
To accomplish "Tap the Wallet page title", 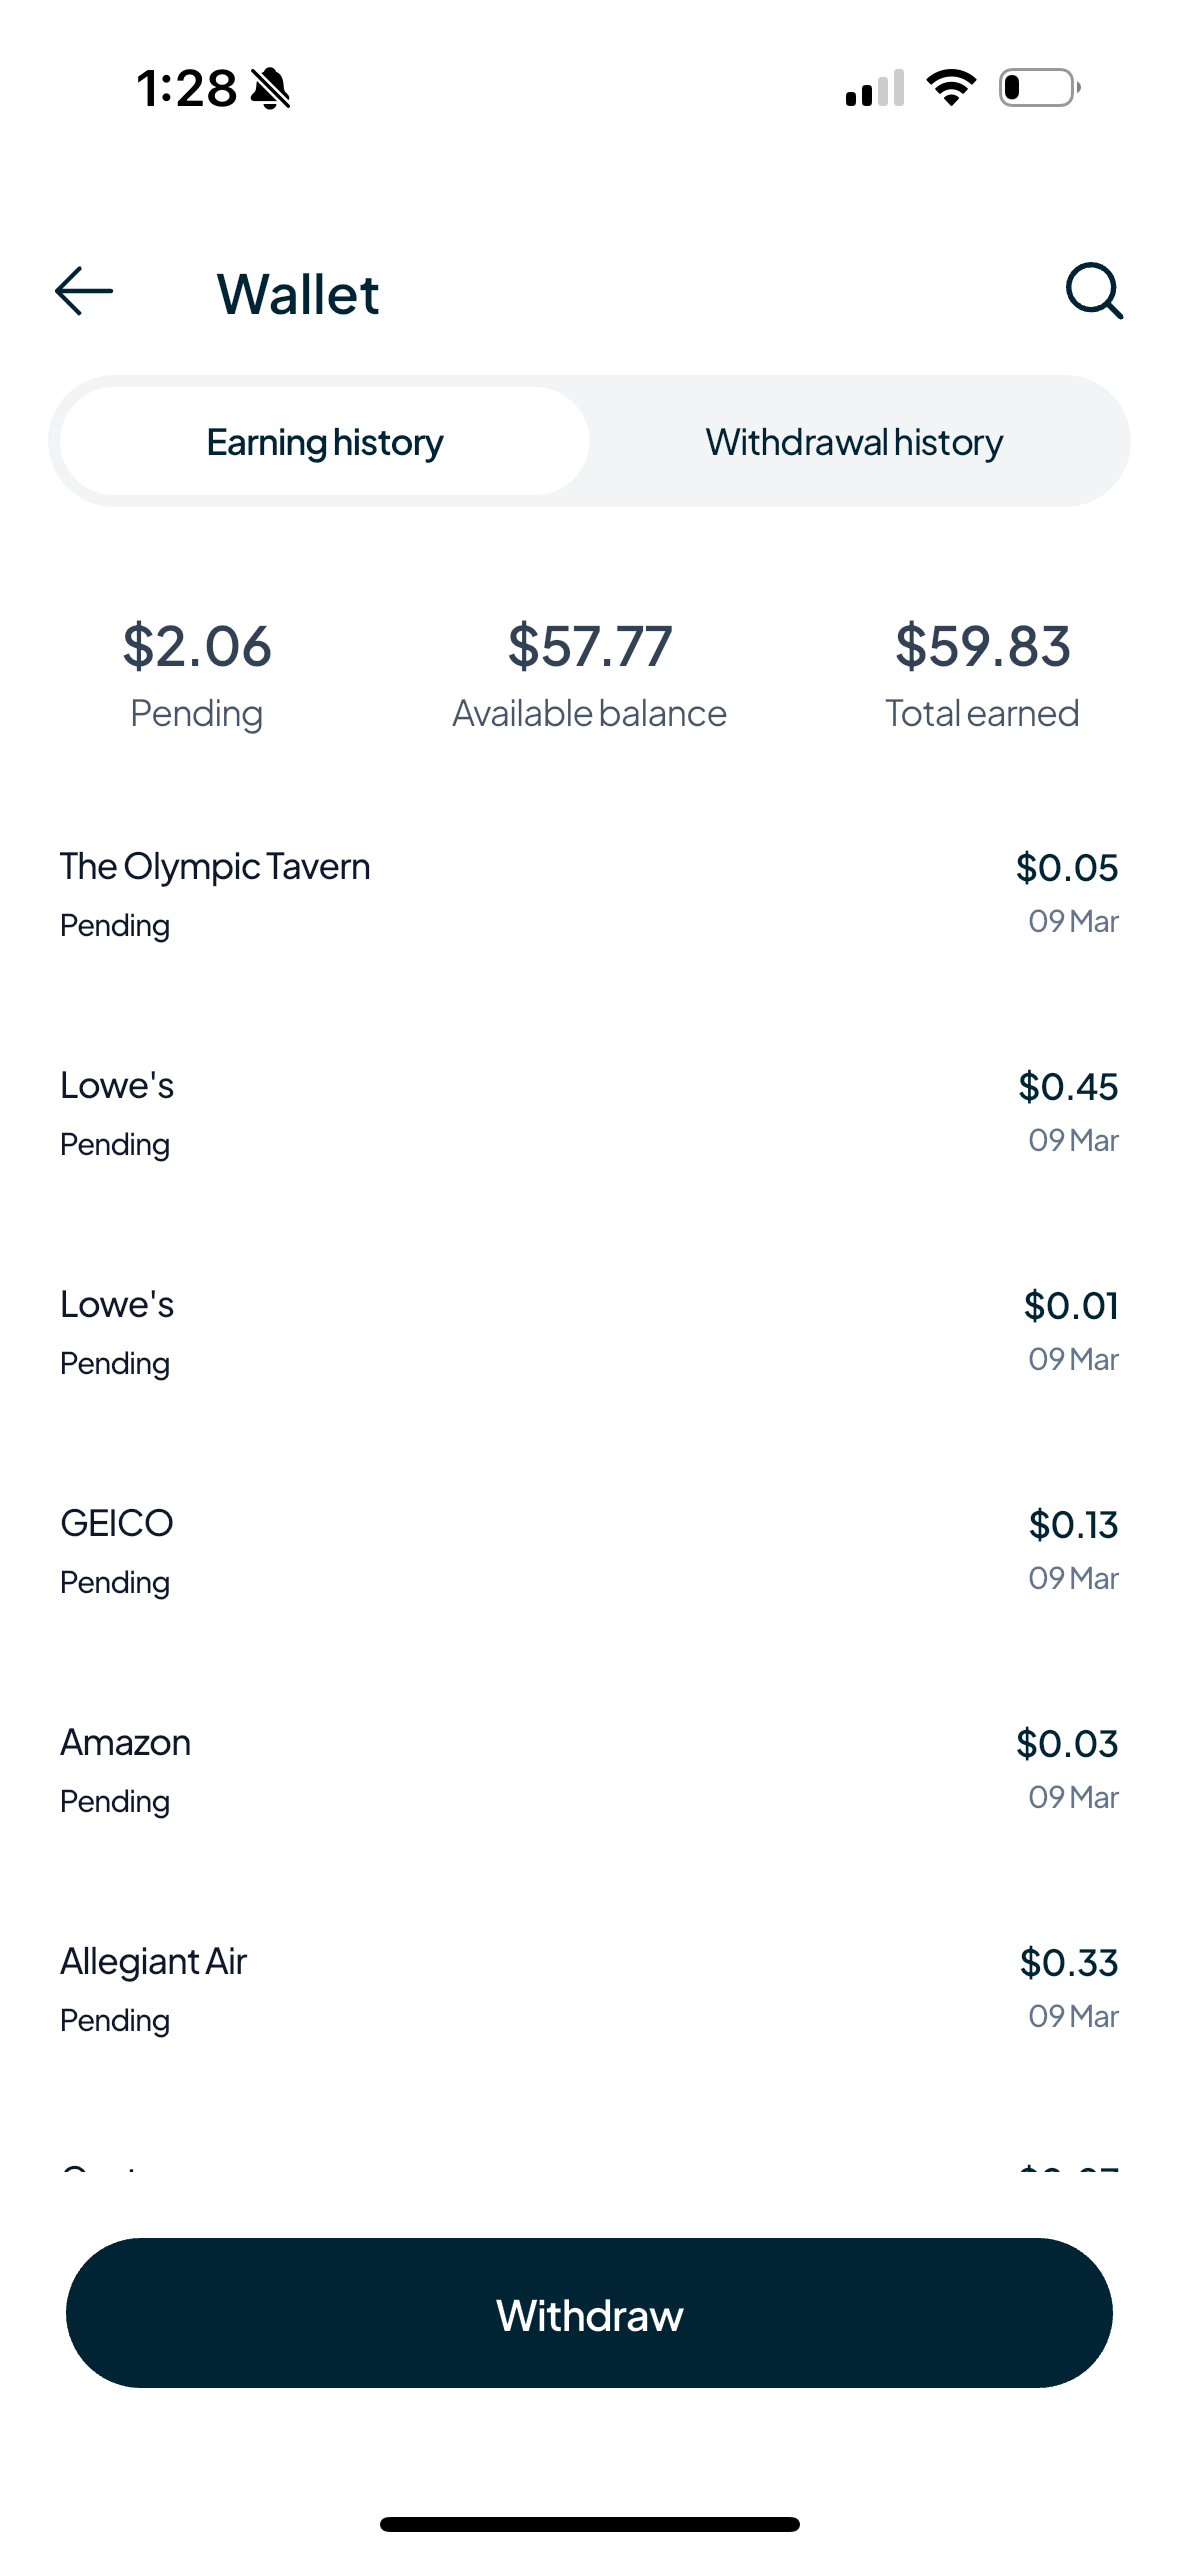I will click(298, 294).
